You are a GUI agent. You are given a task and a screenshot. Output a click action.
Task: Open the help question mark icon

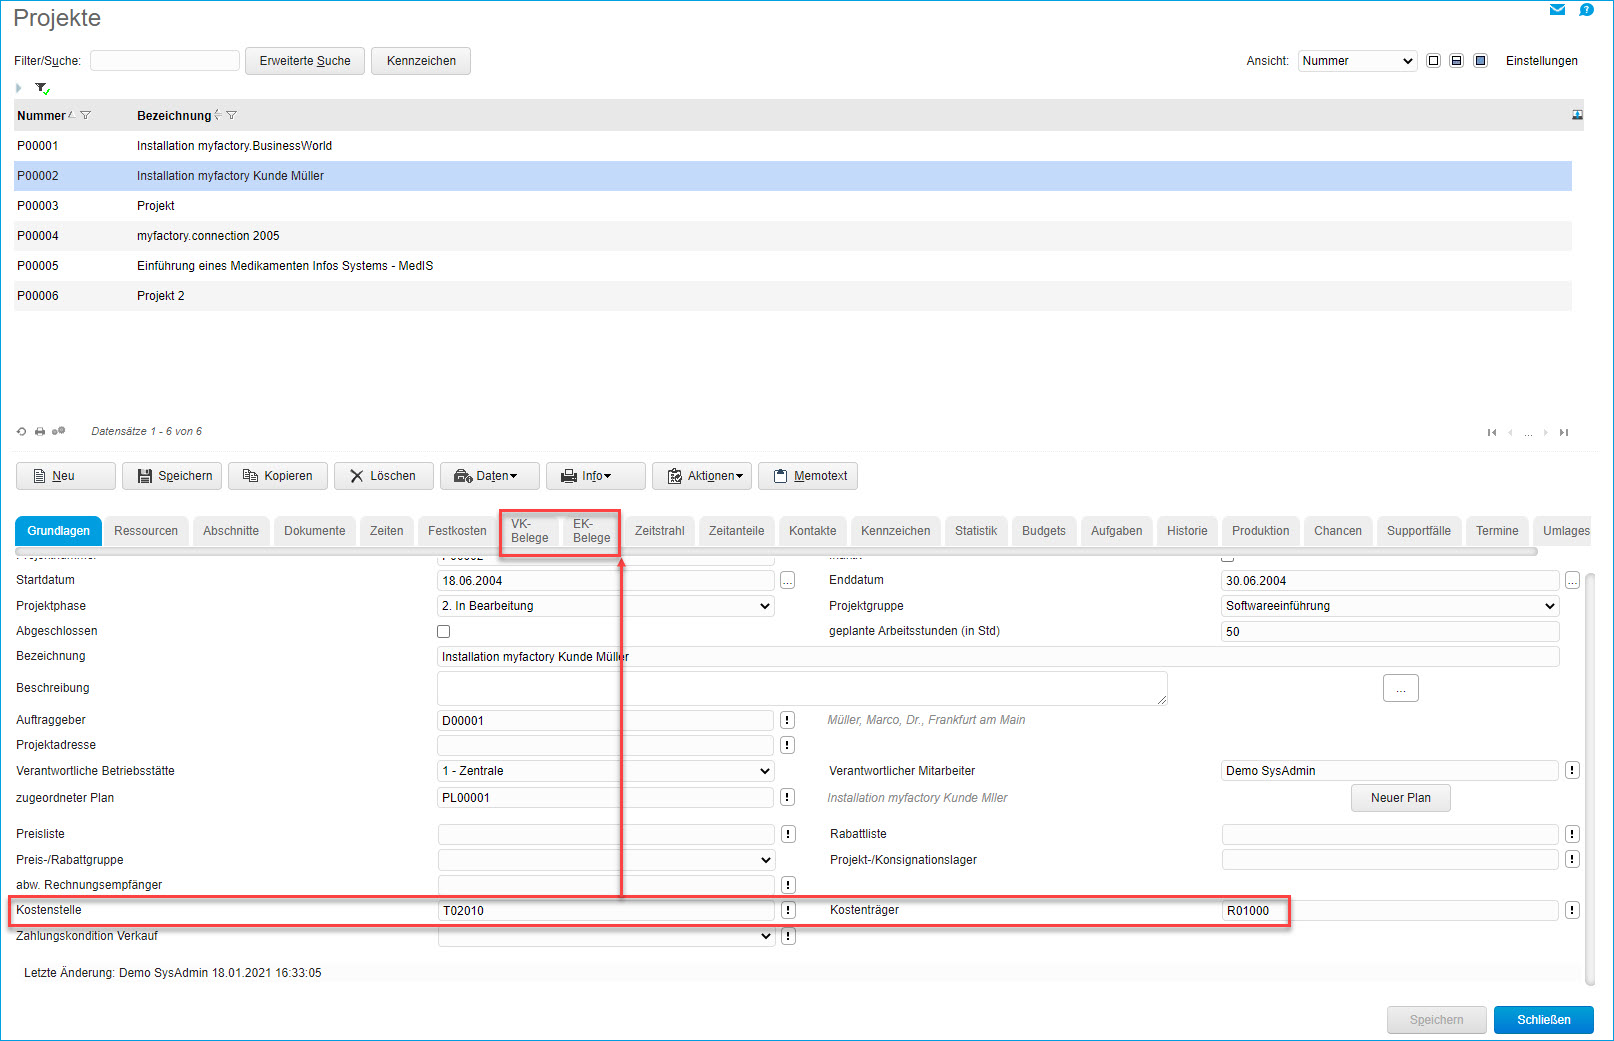click(x=1586, y=10)
